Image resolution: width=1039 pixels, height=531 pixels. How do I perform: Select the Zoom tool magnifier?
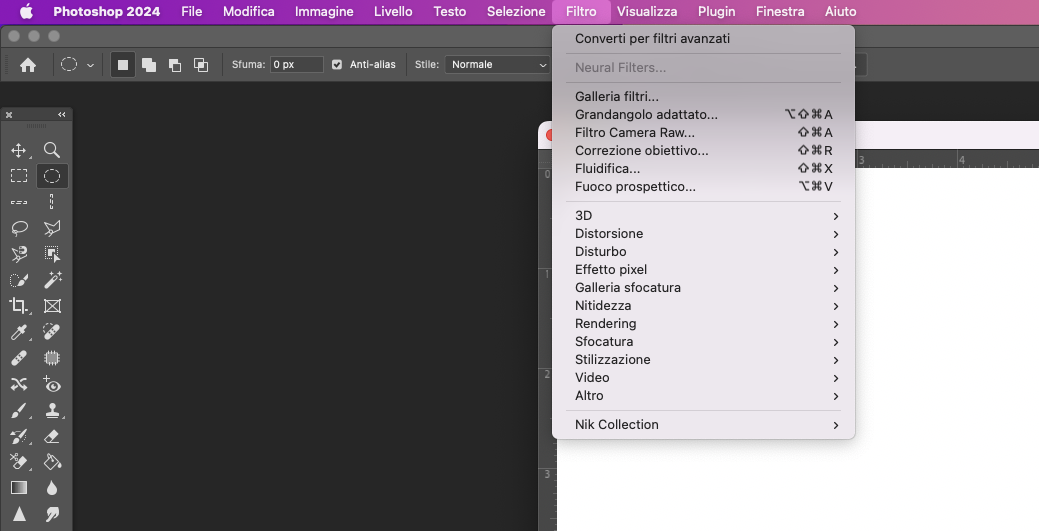(52, 150)
